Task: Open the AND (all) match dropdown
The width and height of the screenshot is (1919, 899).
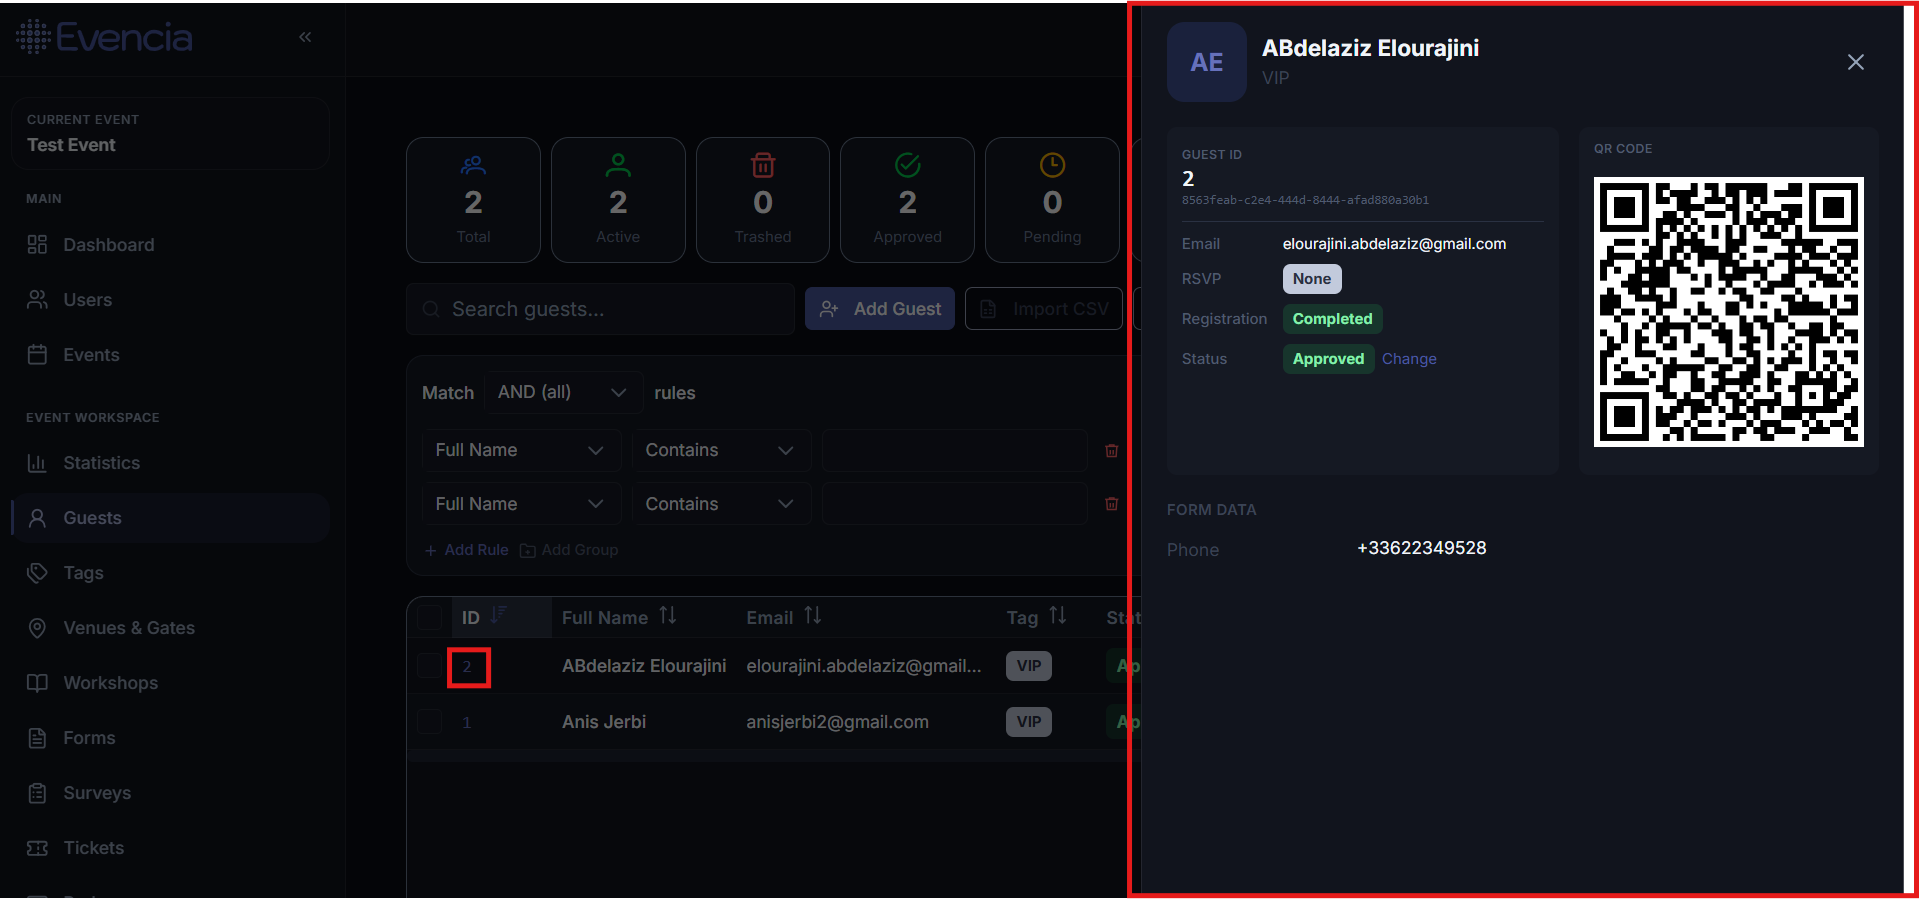Action: pos(563,393)
